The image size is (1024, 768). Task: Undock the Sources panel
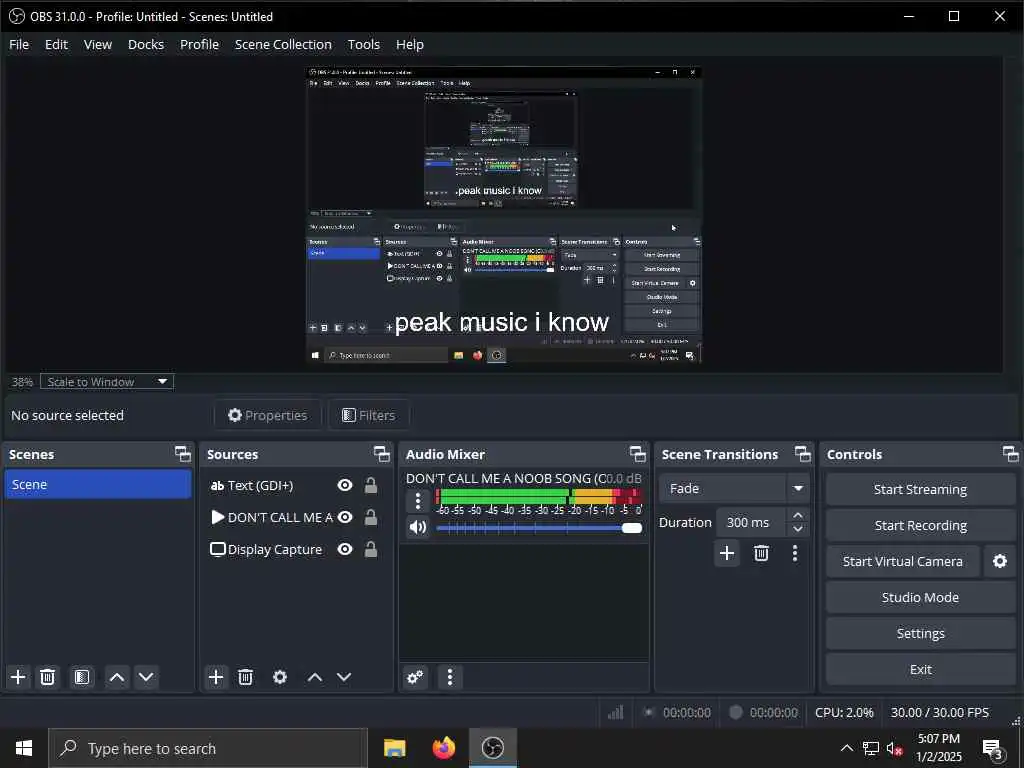381,454
